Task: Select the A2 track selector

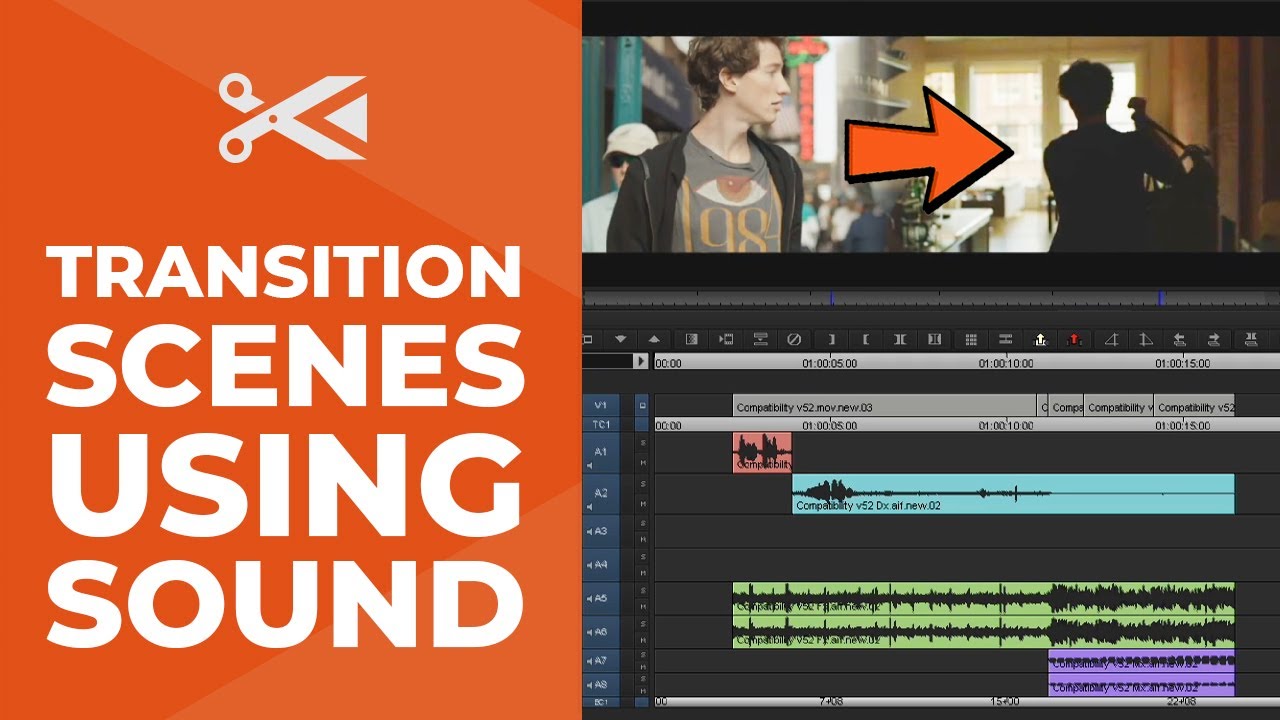Action: pos(600,493)
